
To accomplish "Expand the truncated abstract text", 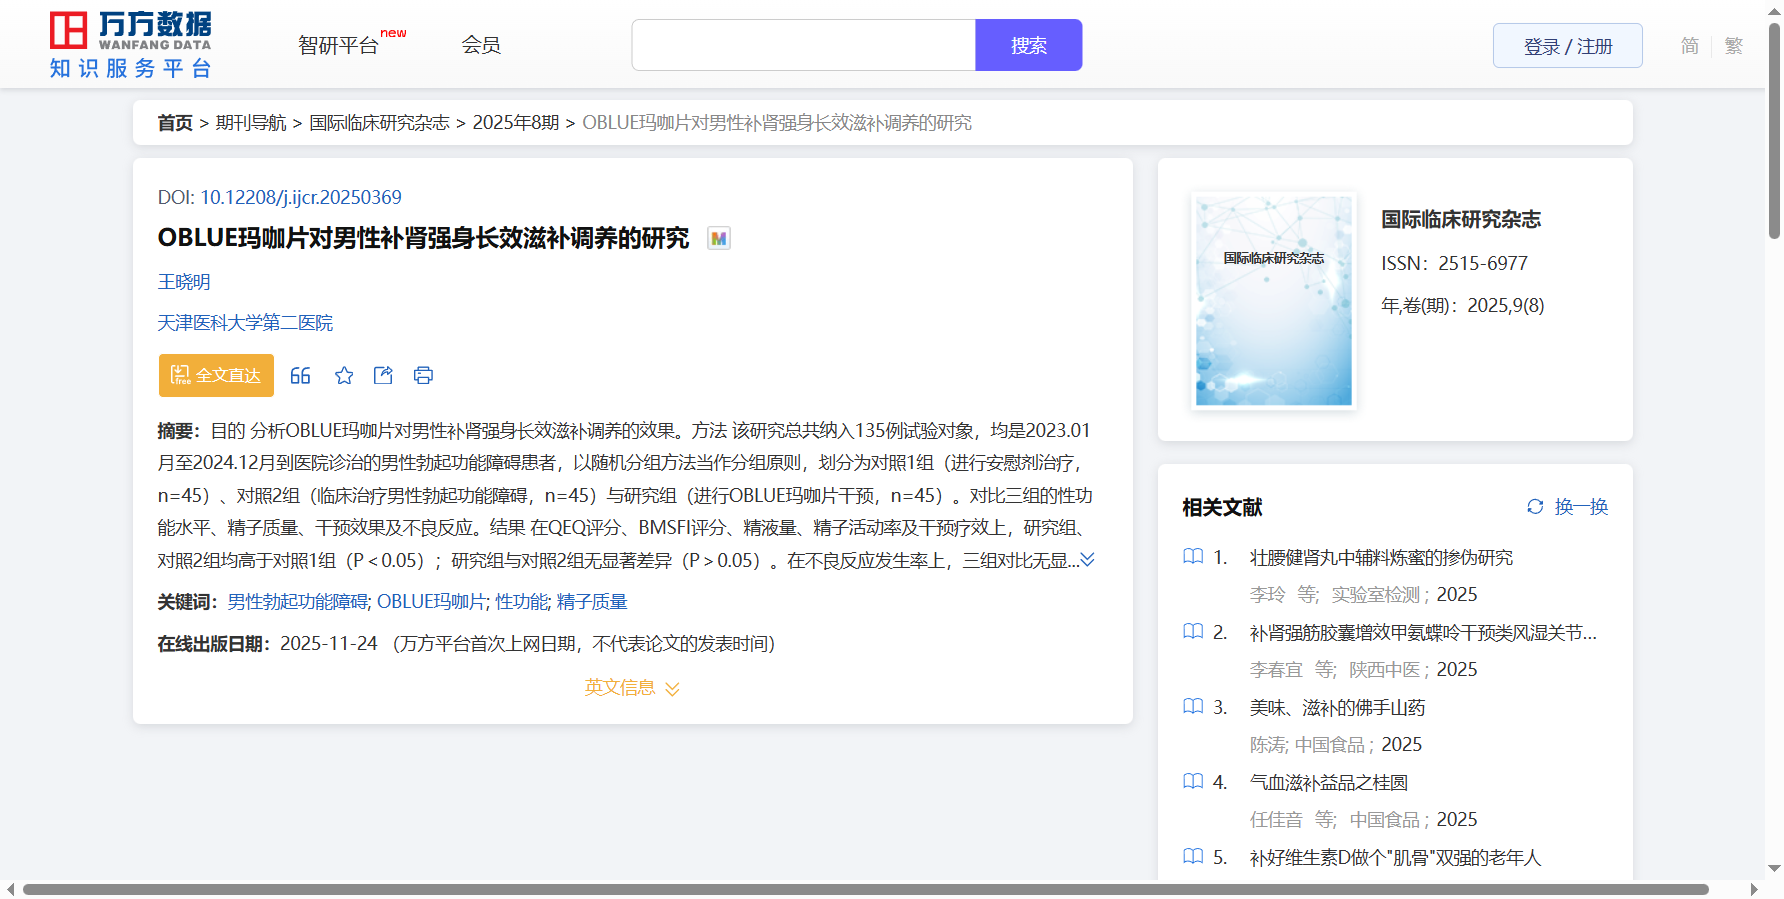I will (1087, 560).
